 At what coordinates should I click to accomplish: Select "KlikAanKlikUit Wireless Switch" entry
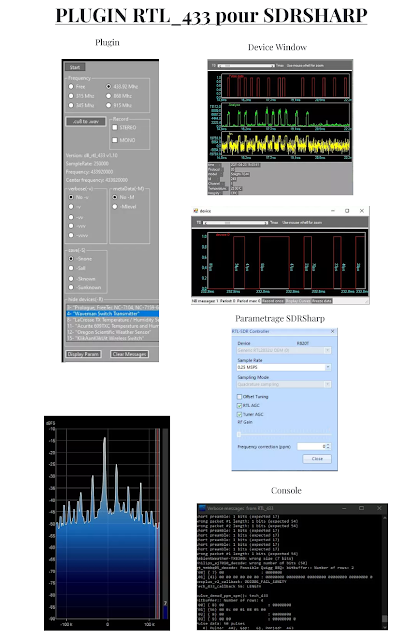112,338
